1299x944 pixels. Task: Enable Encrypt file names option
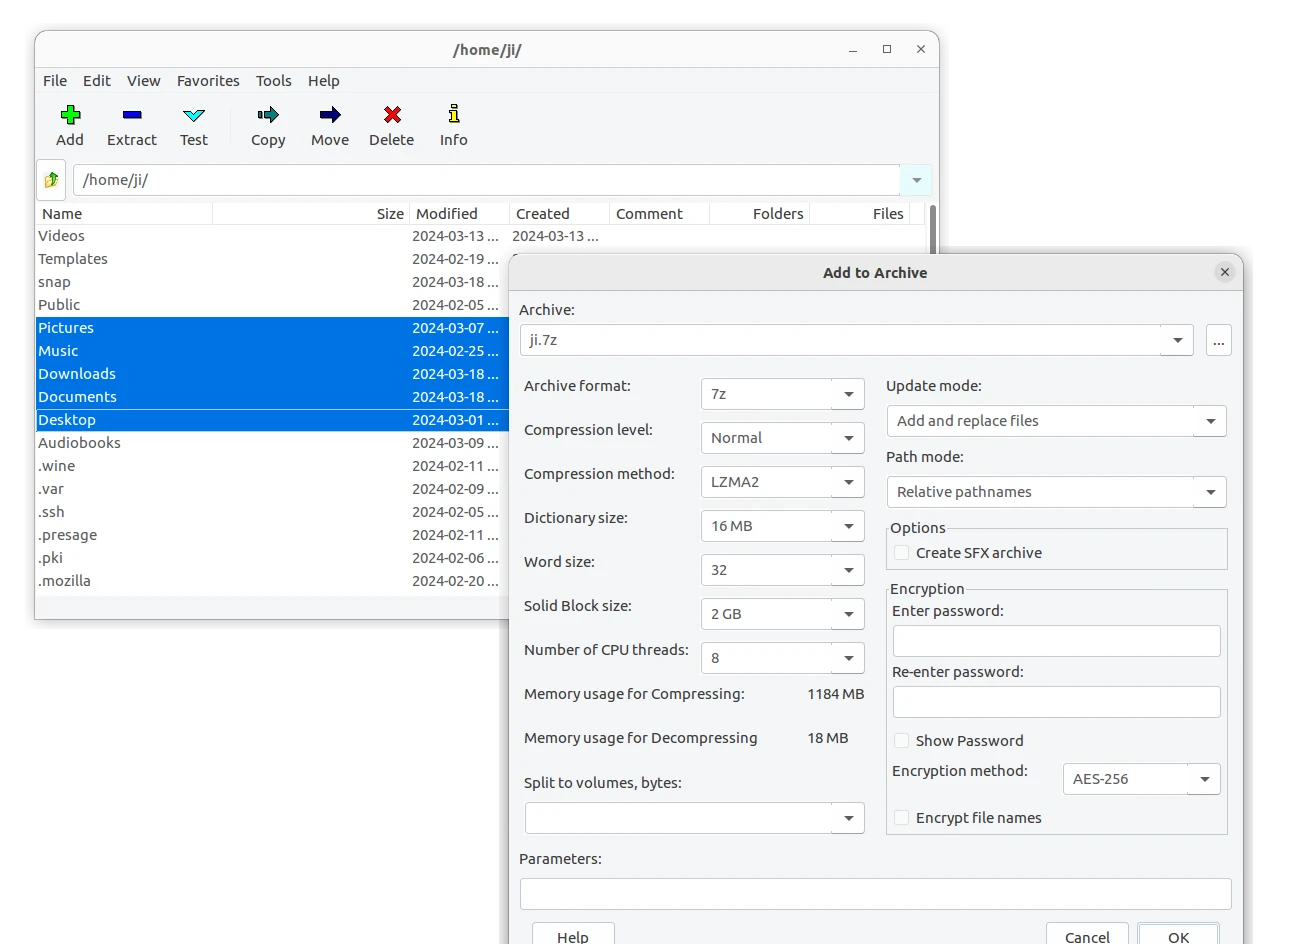pos(901,818)
